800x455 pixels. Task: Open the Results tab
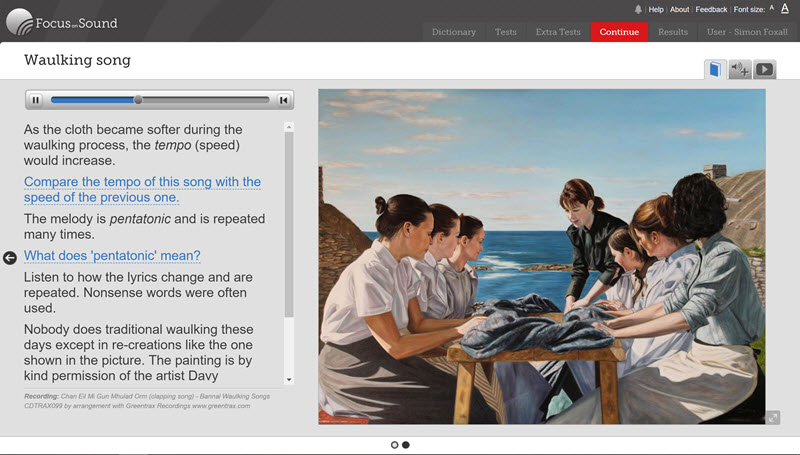(x=673, y=32)
